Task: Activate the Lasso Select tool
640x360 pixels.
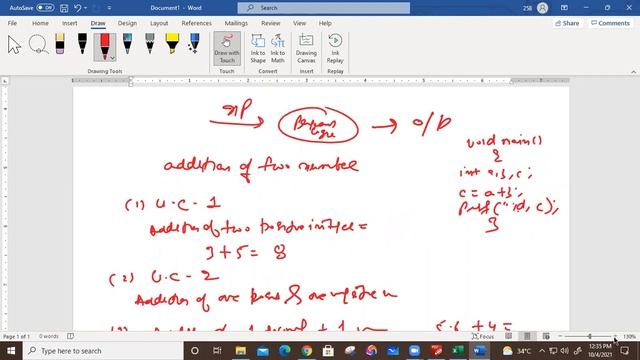Action: pyautogui.click(x=38, y=44)
